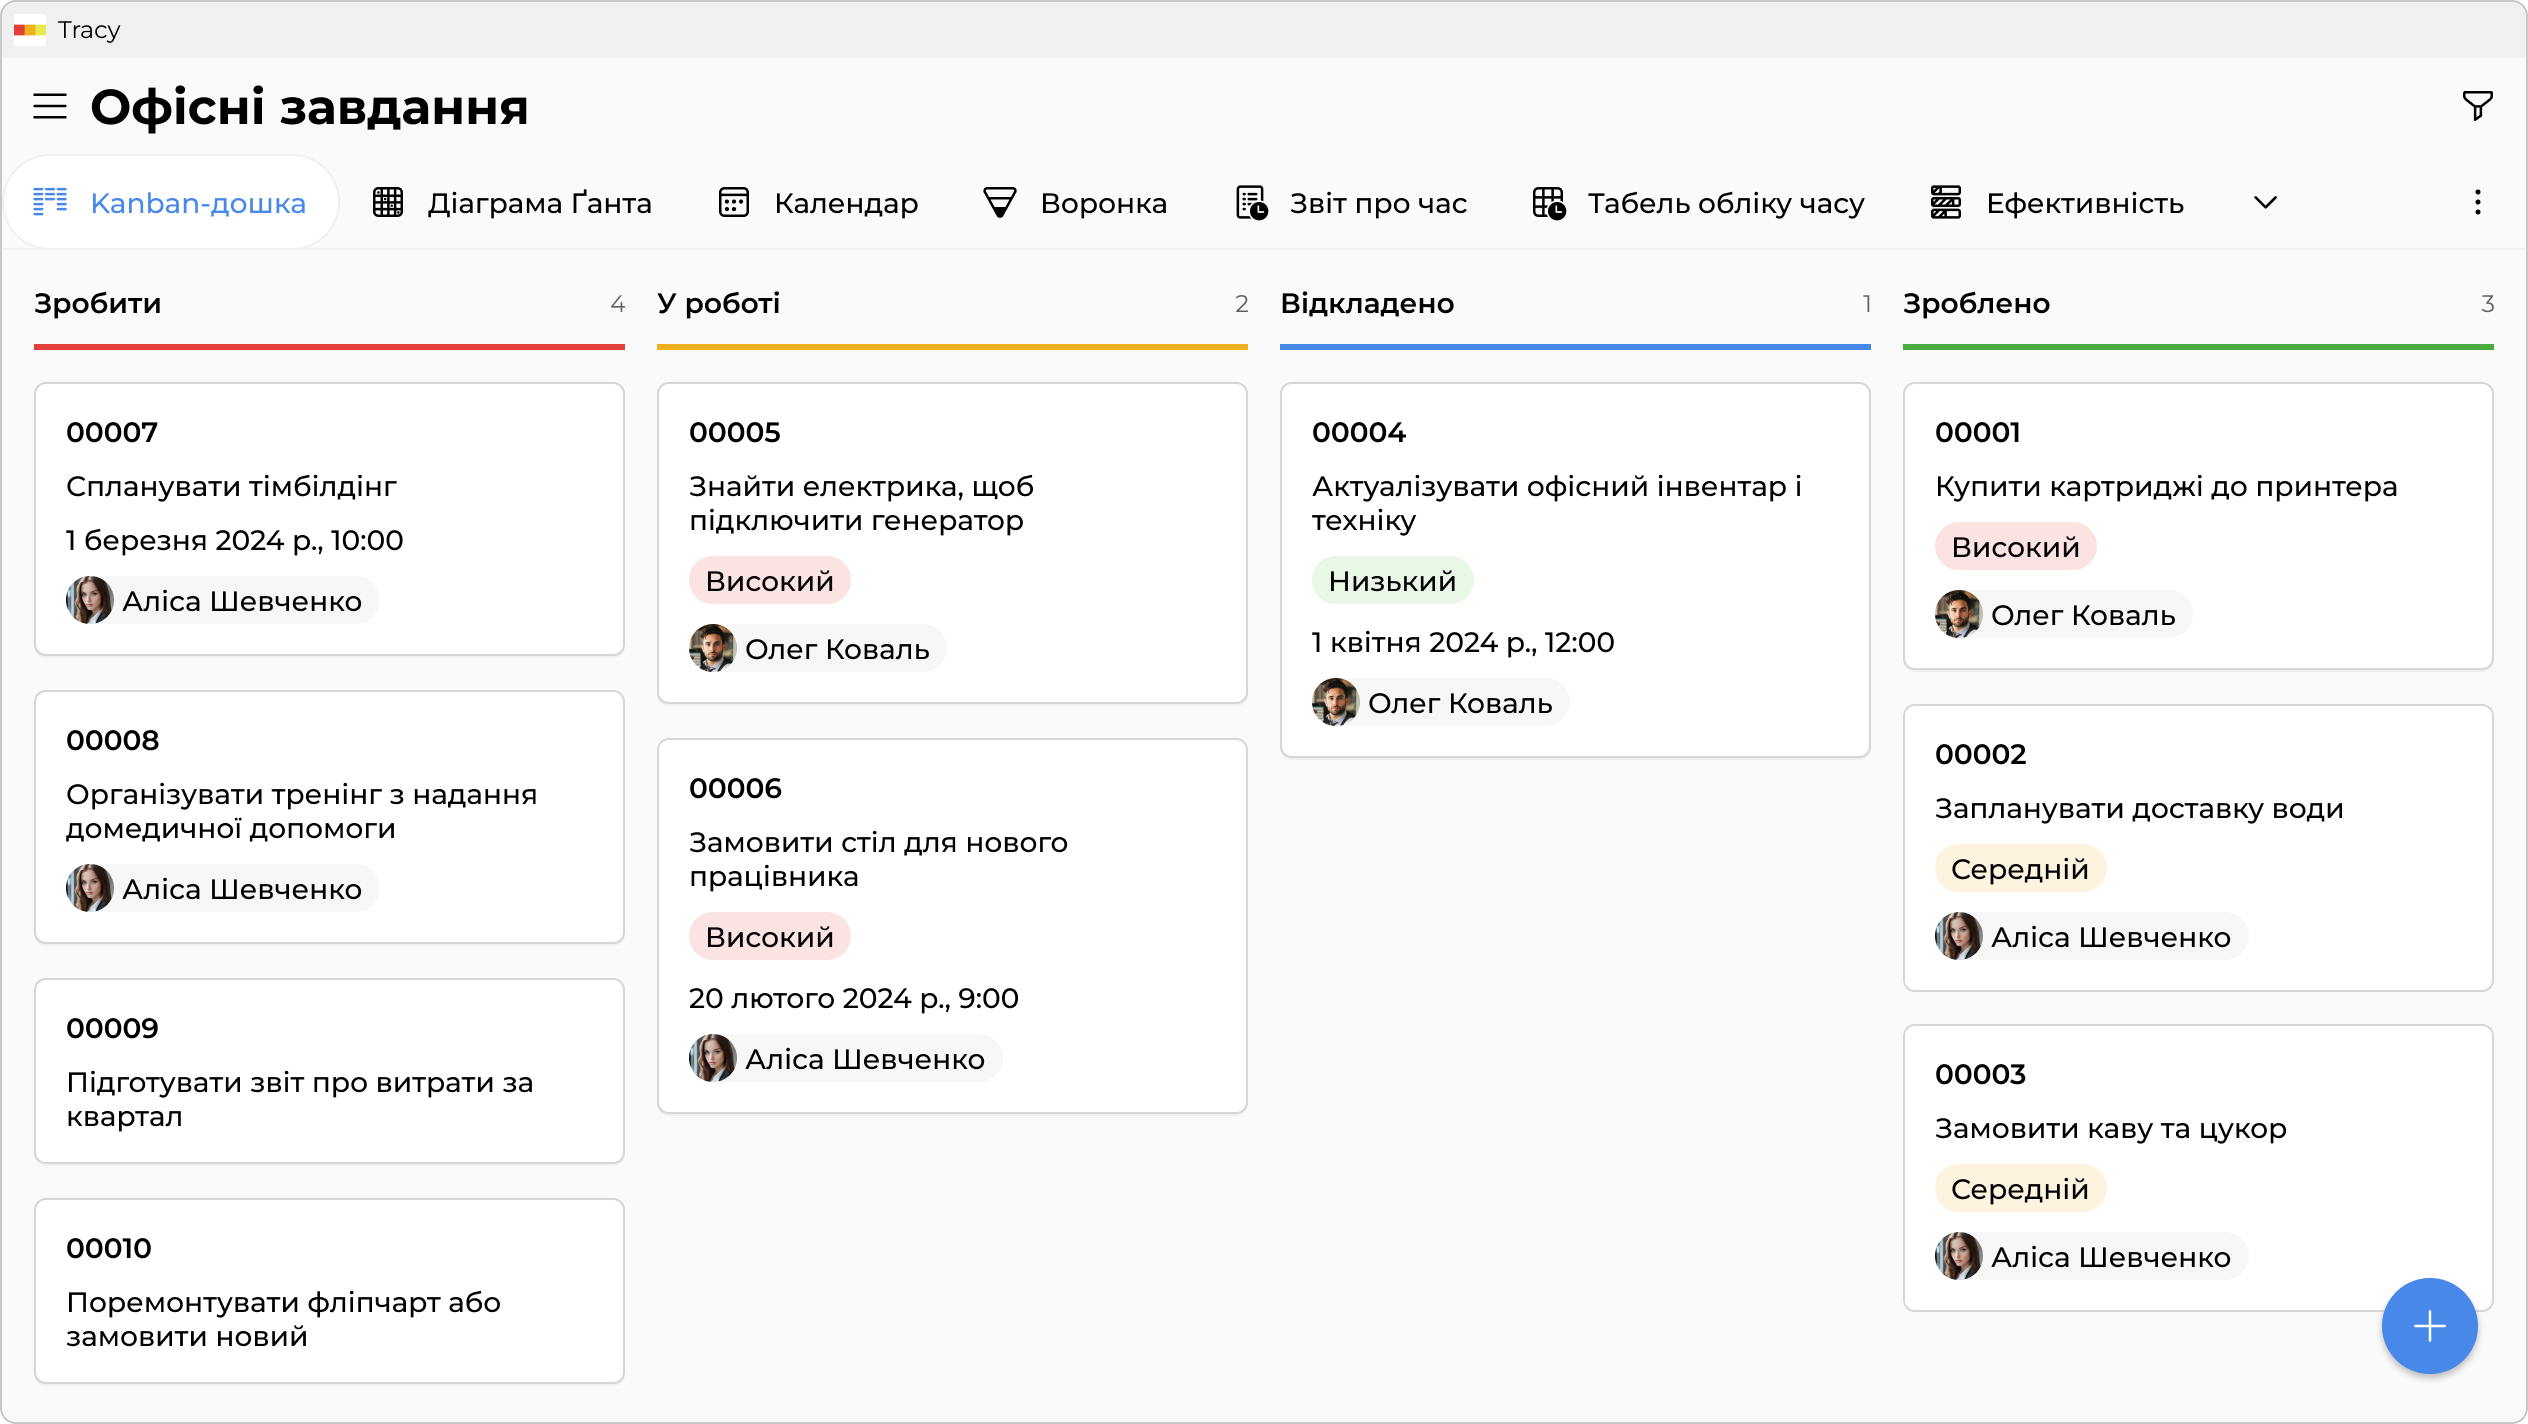Expand more views chevron dropdown
Image resolution: width=2528 pixels, height=1424 pixels.
(2265, 203)
